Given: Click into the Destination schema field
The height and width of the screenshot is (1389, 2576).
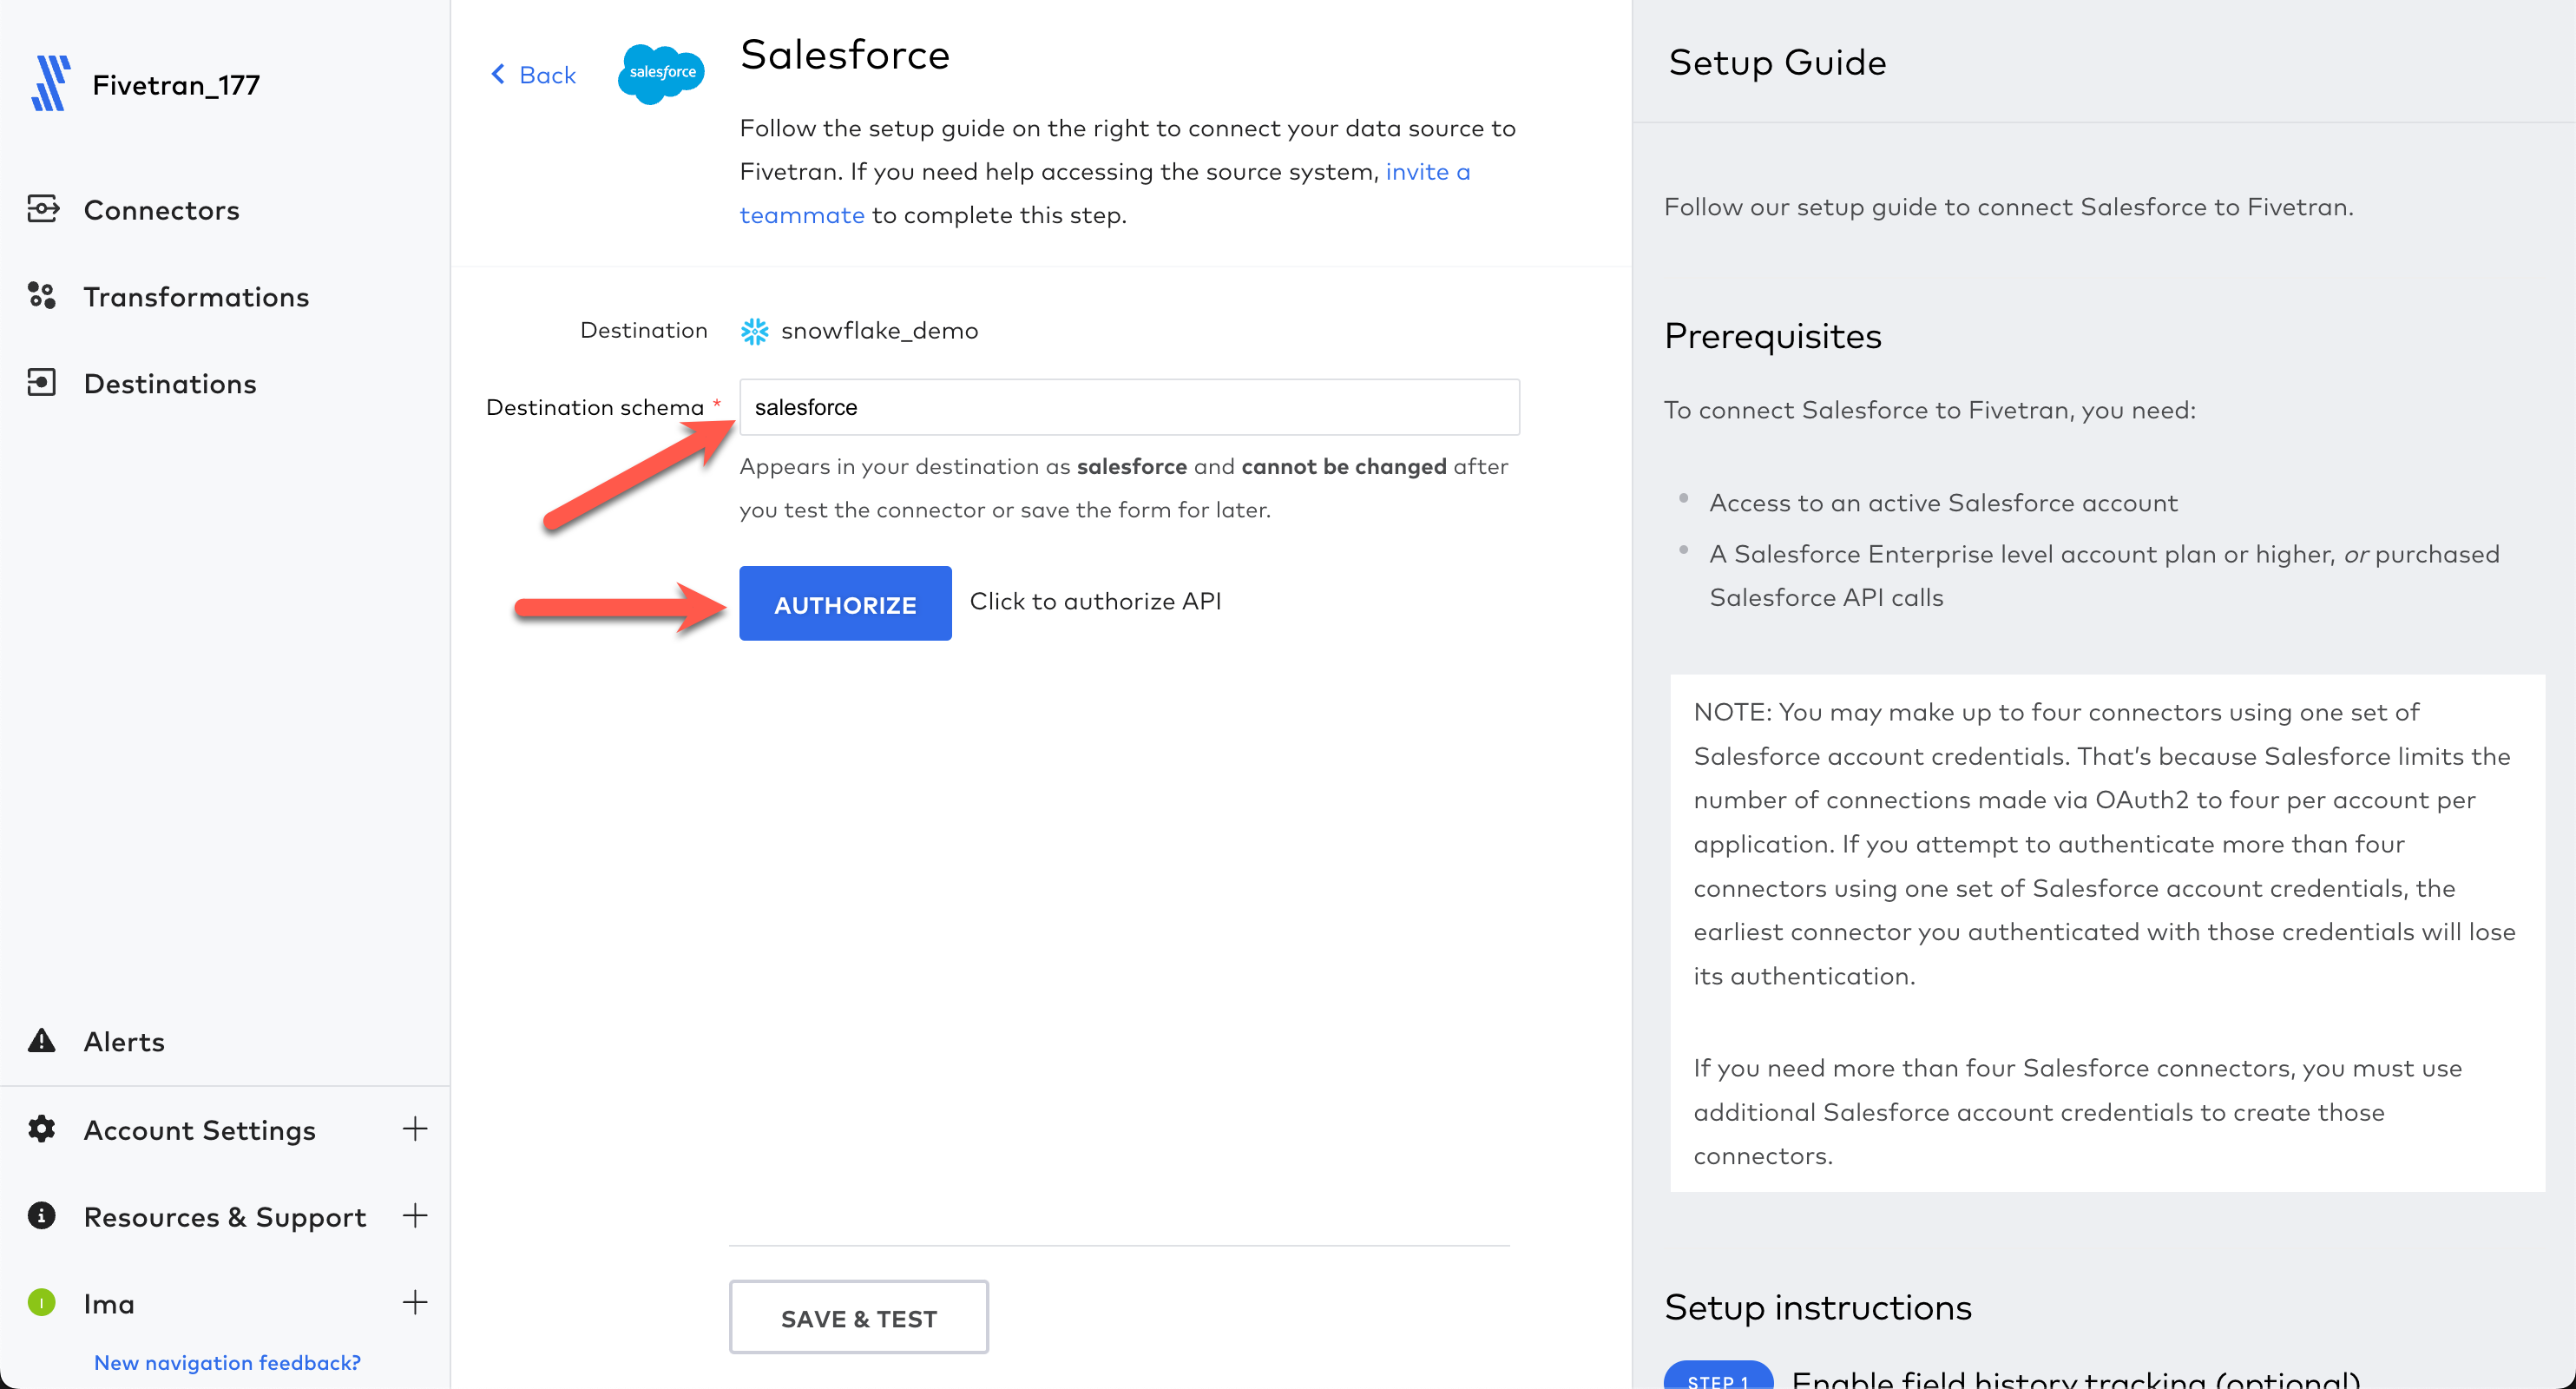Looking at the screenshot, I should click(x=1128, y=407).
